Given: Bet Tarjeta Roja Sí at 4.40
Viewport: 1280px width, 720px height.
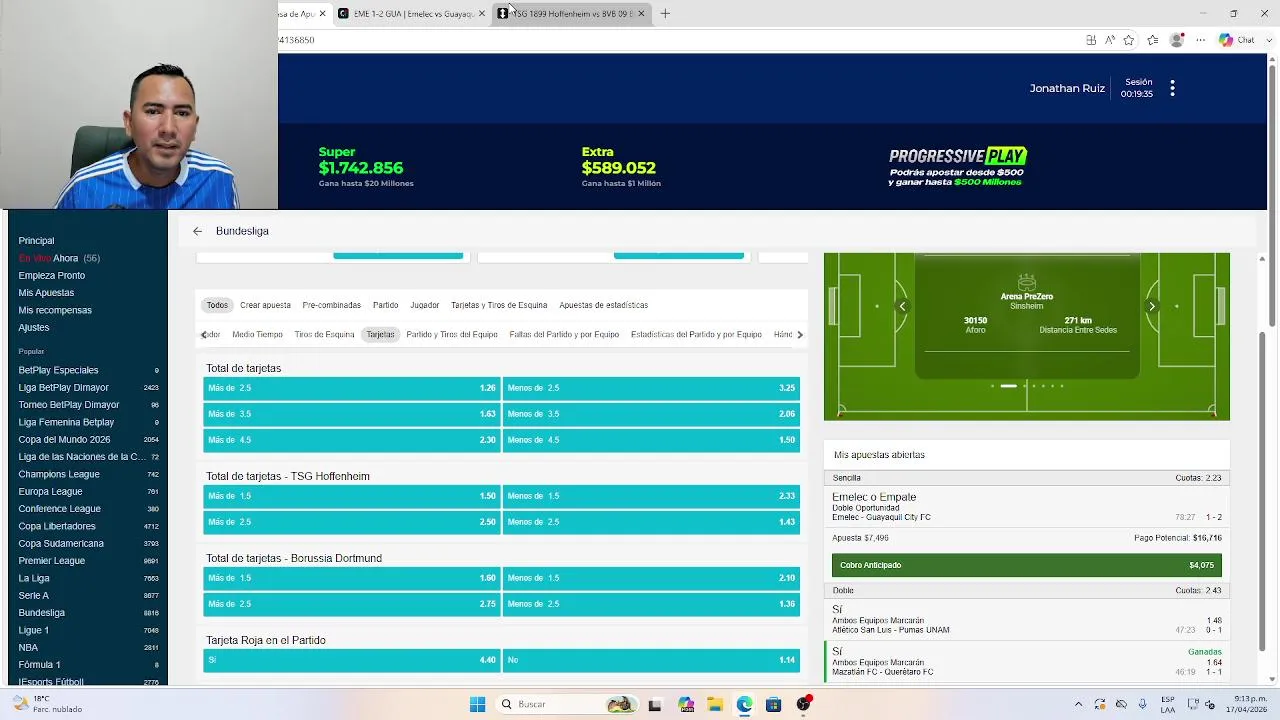Looking at the screenshot, I should tap(352, 660).
